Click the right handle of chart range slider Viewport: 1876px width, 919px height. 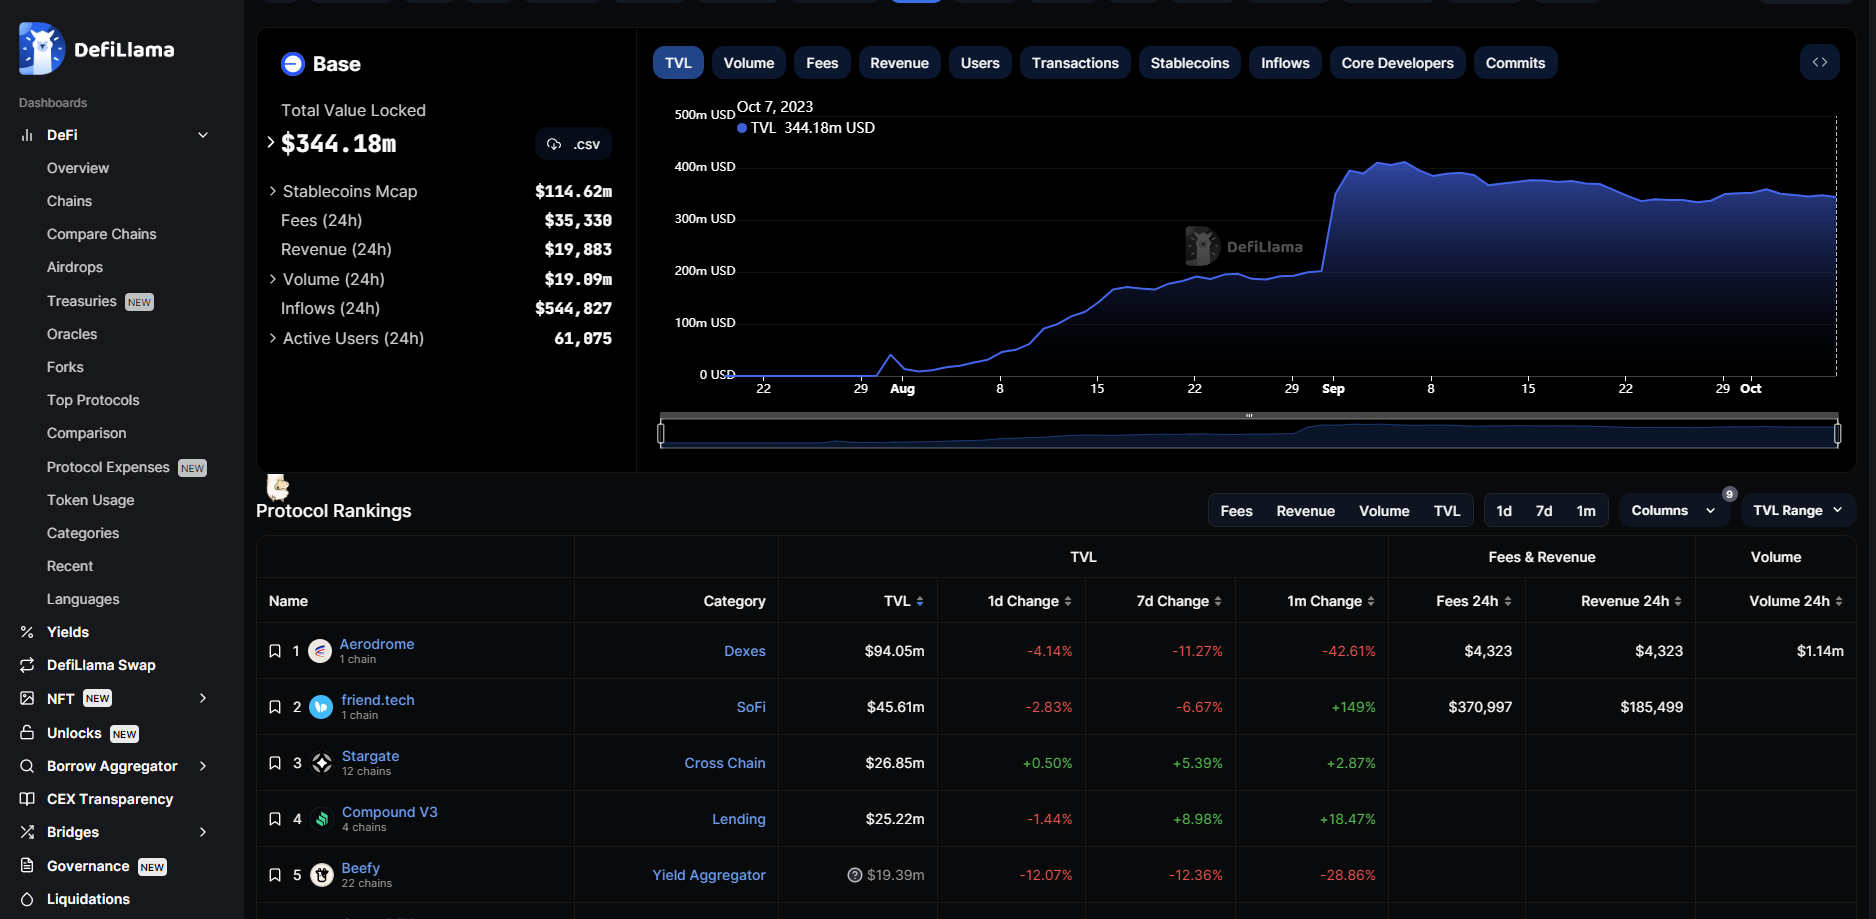point(1837,433)
